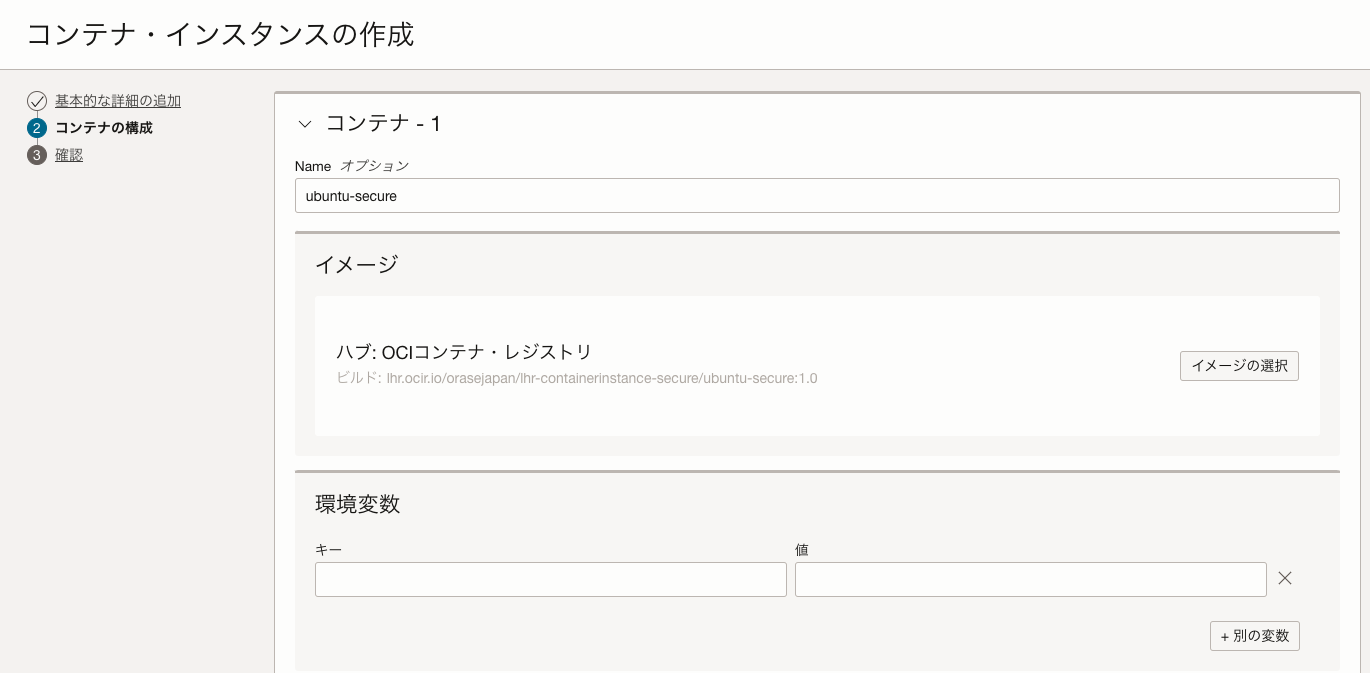1370x673 pixels.
Task: Click the ビルド image path text
Action: point(577,378)
